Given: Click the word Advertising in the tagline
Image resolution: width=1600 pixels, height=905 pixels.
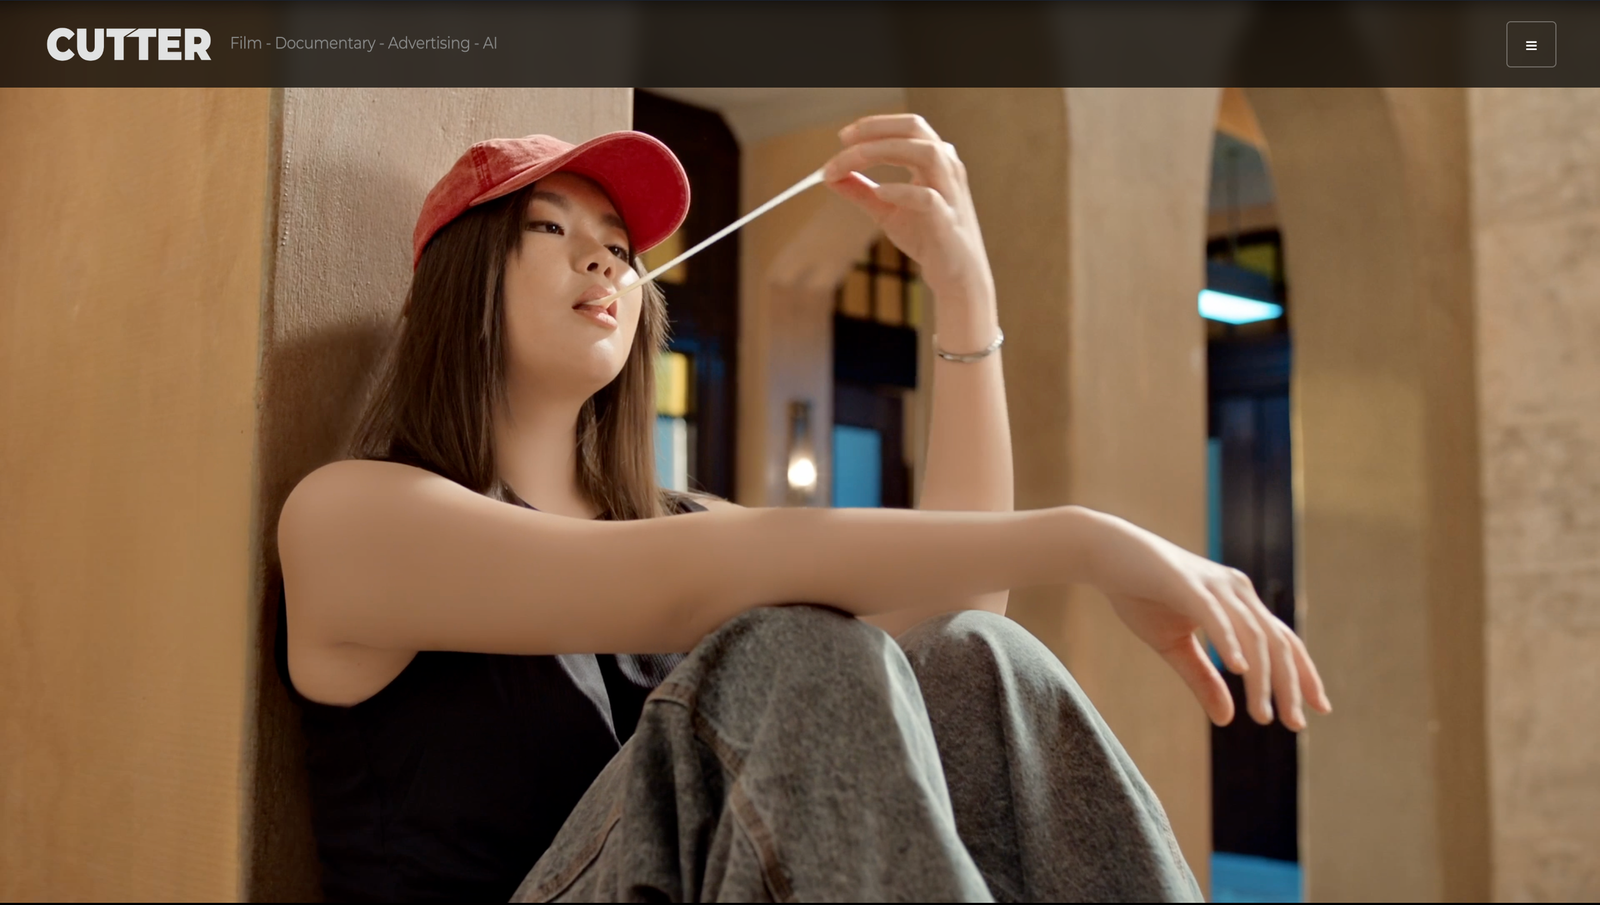Looking at the screenshot, I should coord(428,43).
